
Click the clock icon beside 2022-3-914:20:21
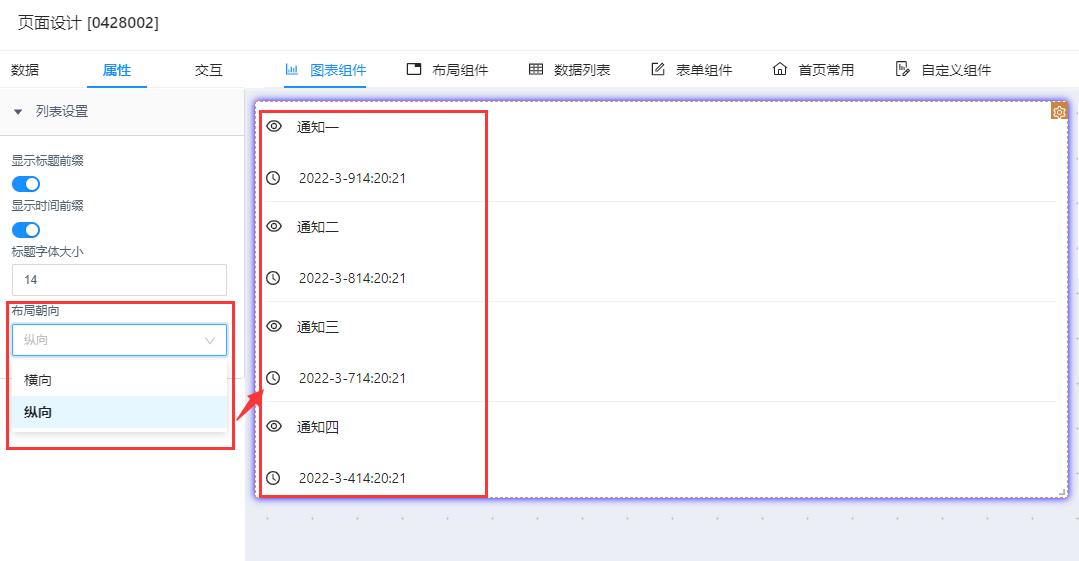point(273,178)
